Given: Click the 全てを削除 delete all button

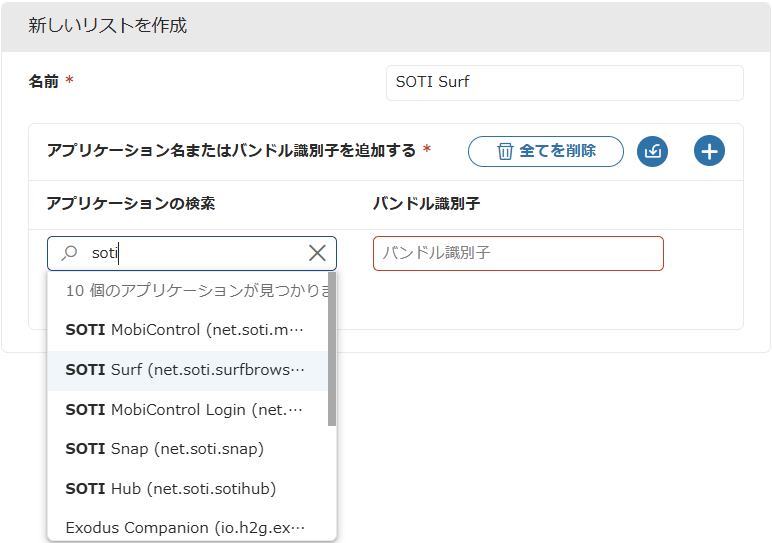Looking at the screenshot, I should 546,151.
